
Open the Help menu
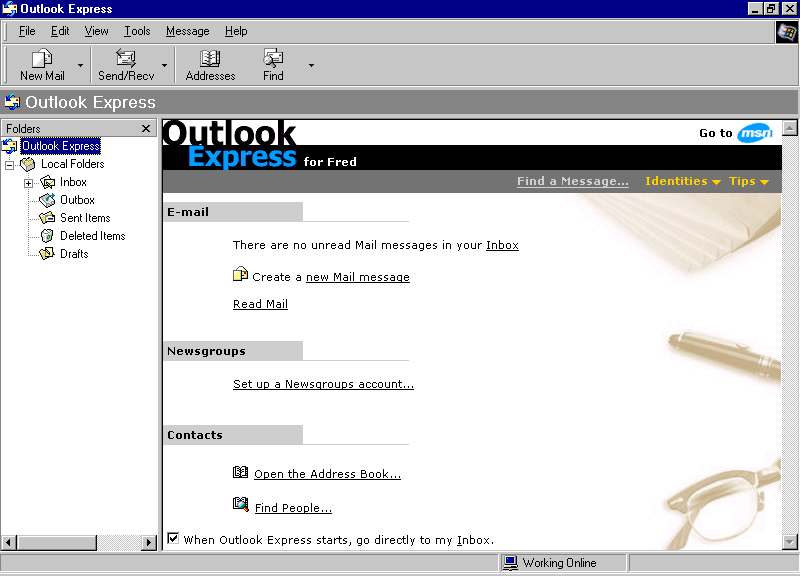236,31
